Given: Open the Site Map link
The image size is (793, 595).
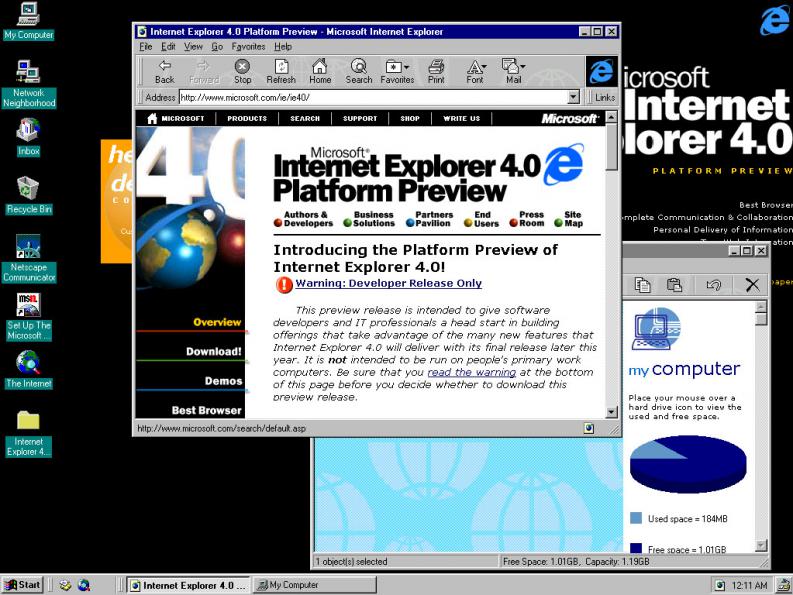Looking at the screenshot, I should click(568, 219).
